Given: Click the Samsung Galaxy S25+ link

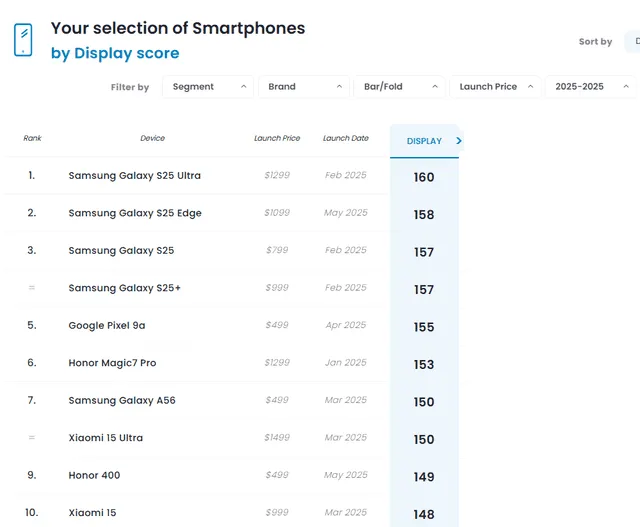Looking at the screenshot, I should (x=124, y=288).
